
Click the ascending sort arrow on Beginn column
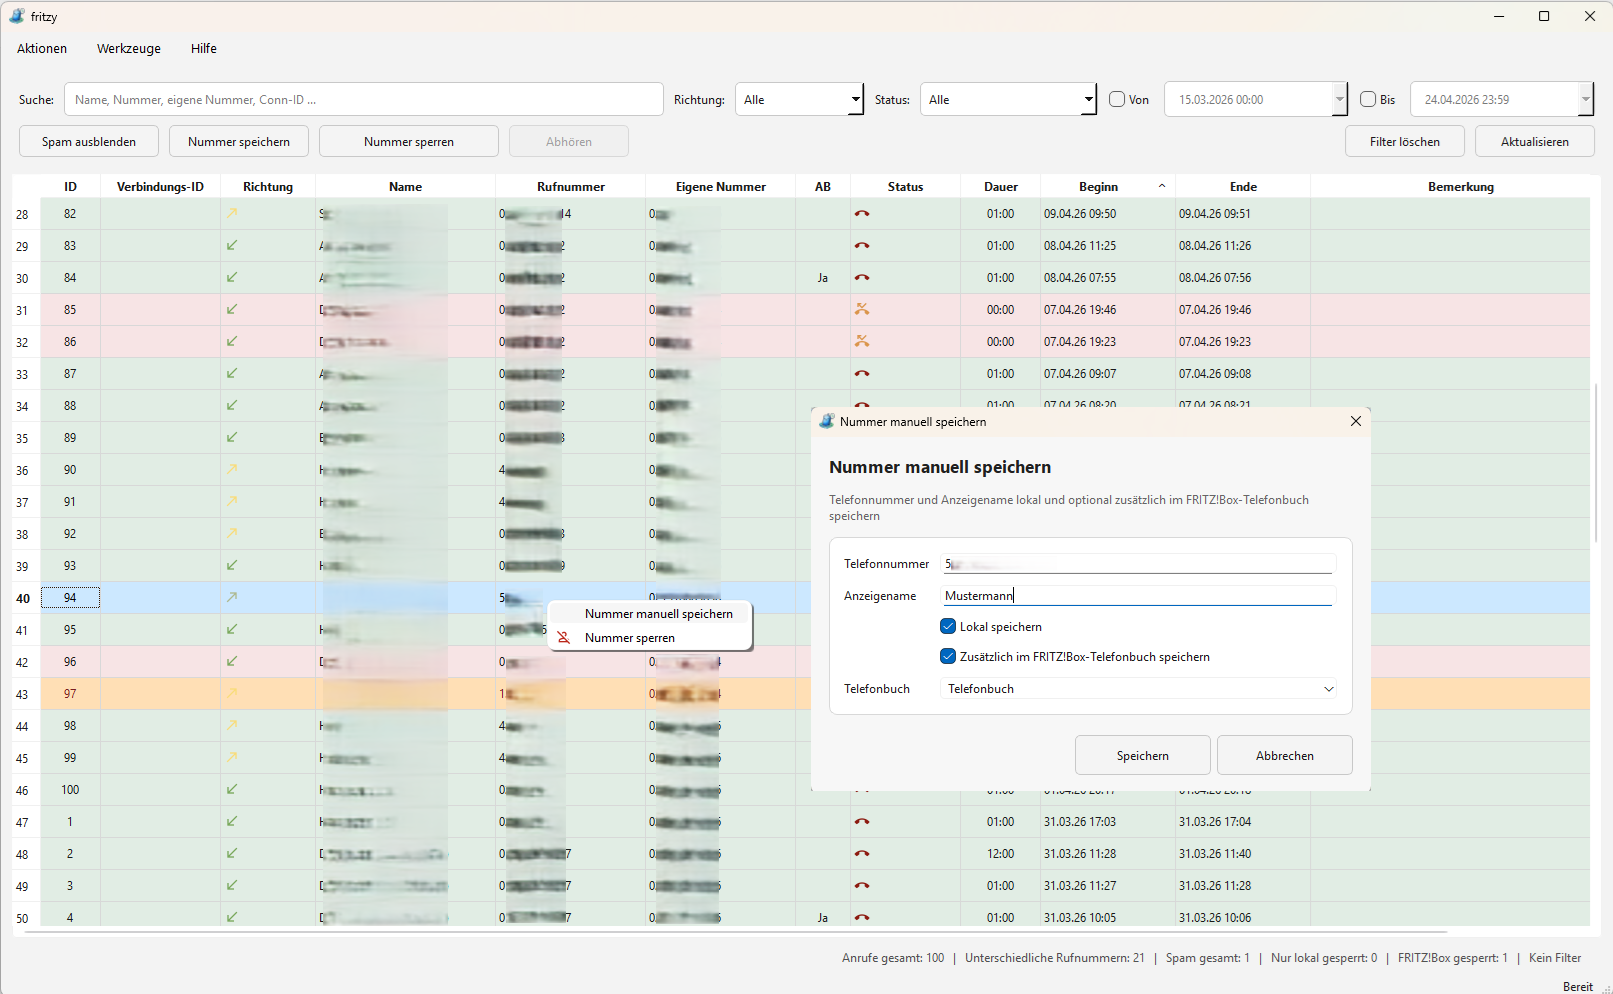coord(1162,186)
